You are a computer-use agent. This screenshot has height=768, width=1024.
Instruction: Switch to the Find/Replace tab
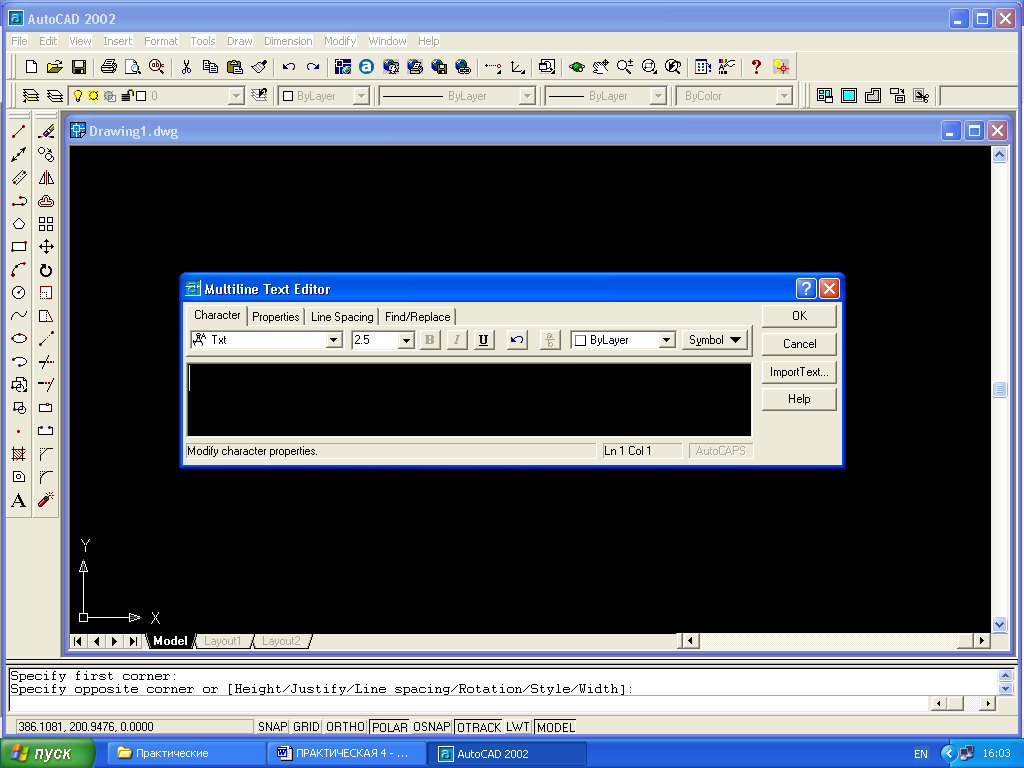[x=417, y=317]
